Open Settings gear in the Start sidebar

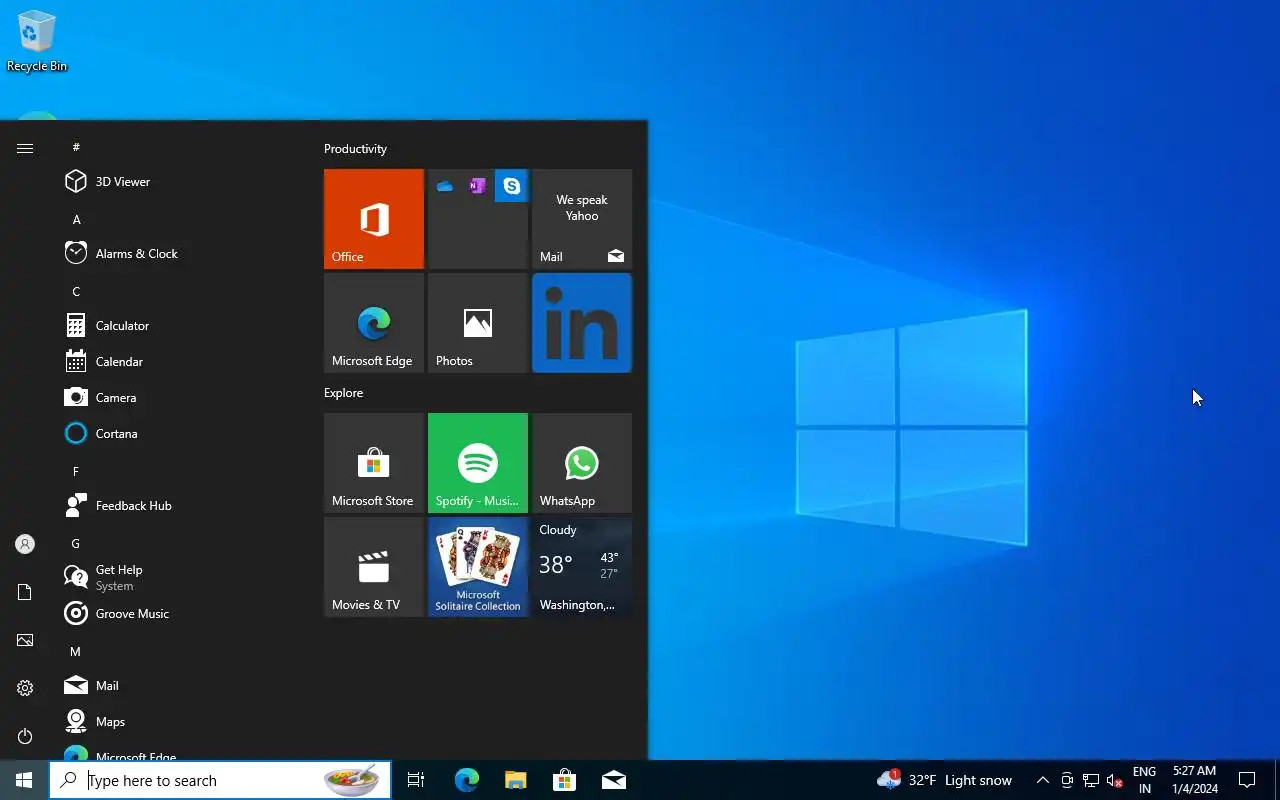25,688
